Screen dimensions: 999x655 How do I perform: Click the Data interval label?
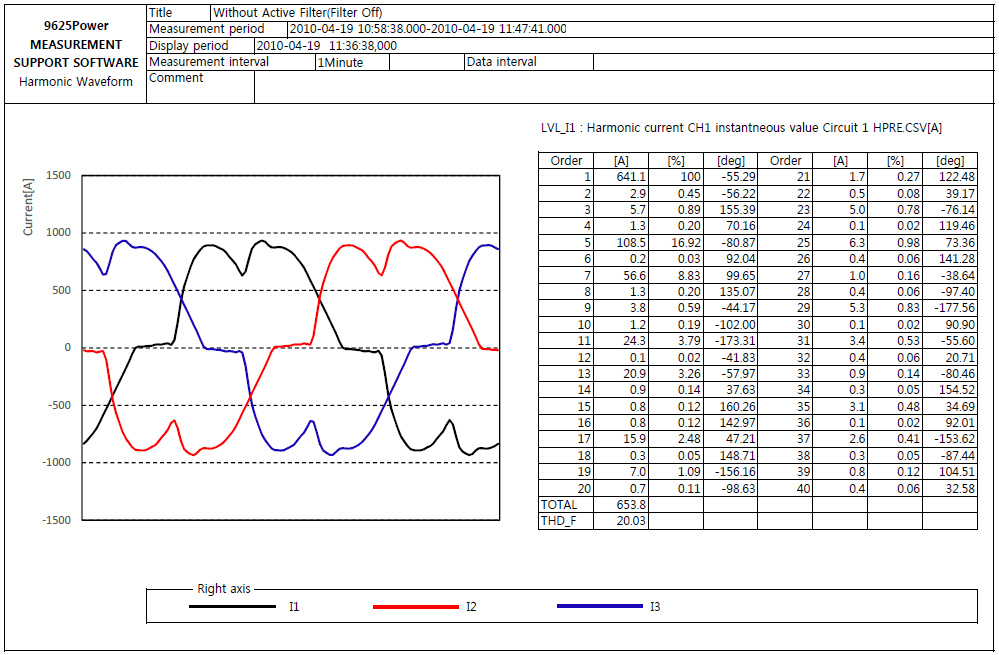502,62
